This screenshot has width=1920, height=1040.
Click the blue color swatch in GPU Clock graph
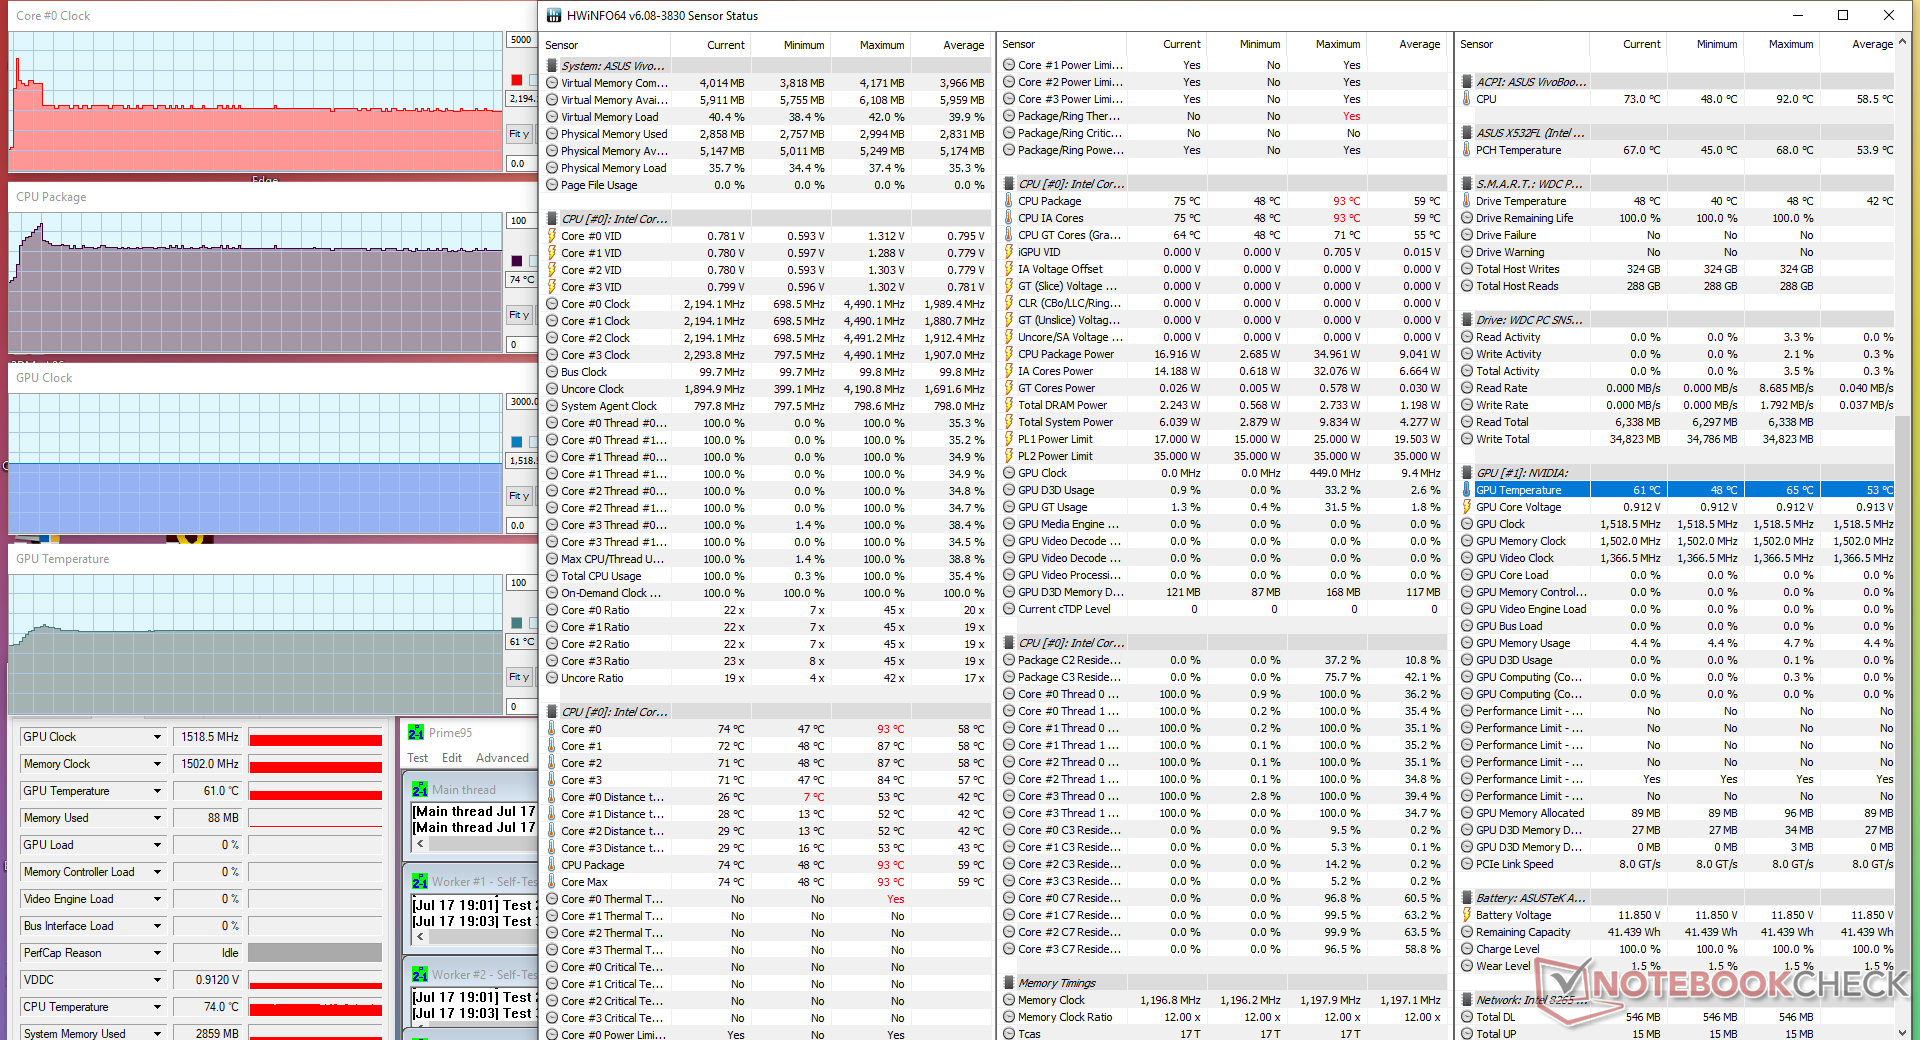tap(516, 442)
